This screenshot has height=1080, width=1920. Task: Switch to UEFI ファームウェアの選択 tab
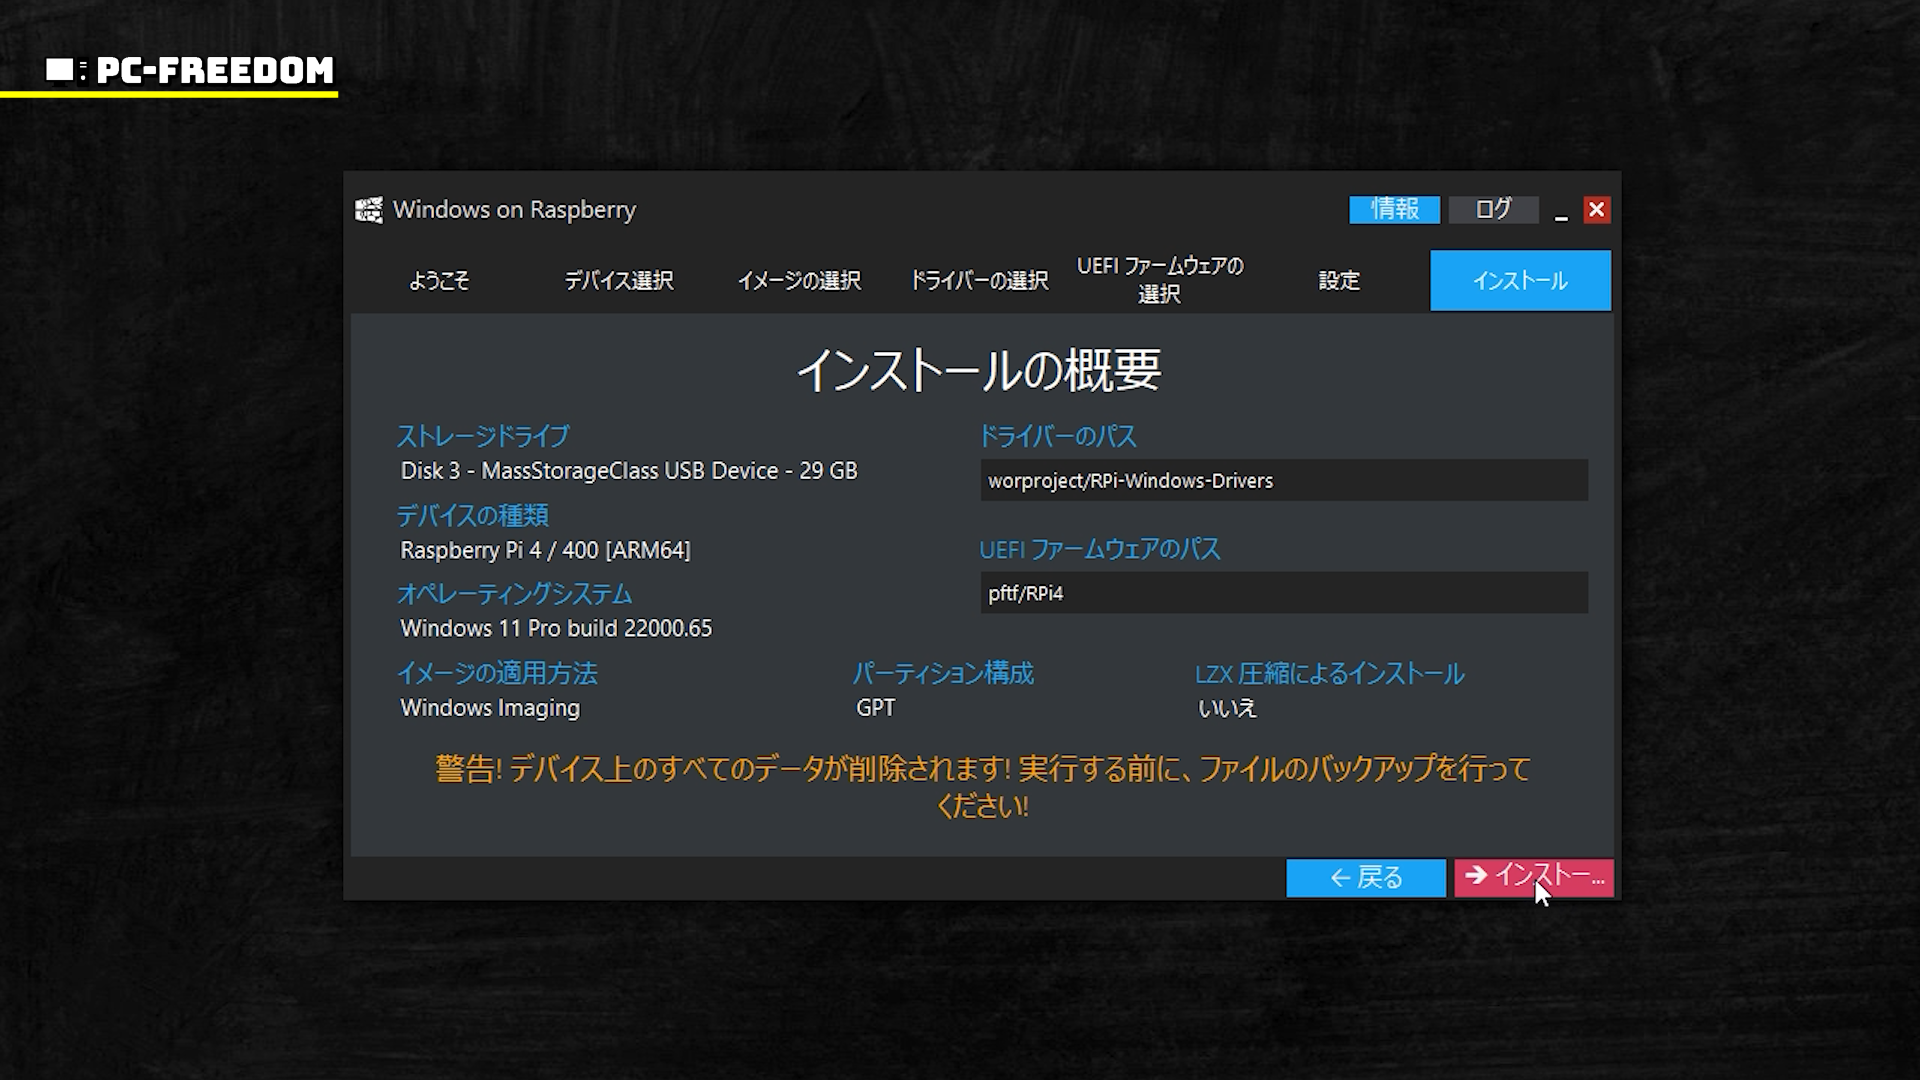click(x=1159, y=280)
